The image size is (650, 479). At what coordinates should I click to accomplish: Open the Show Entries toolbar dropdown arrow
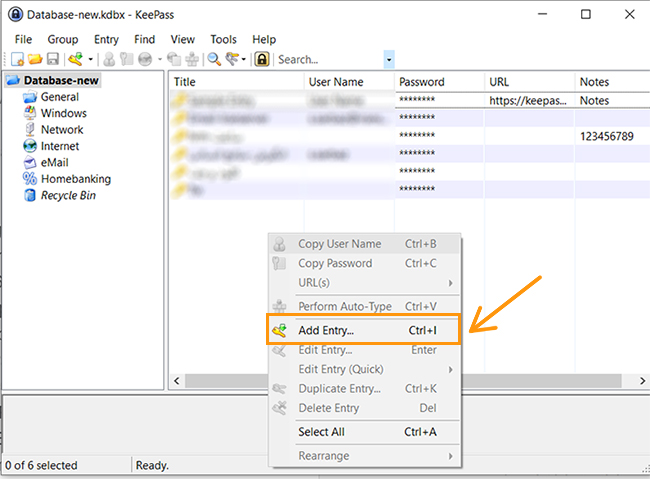click(x=244, y=60)
